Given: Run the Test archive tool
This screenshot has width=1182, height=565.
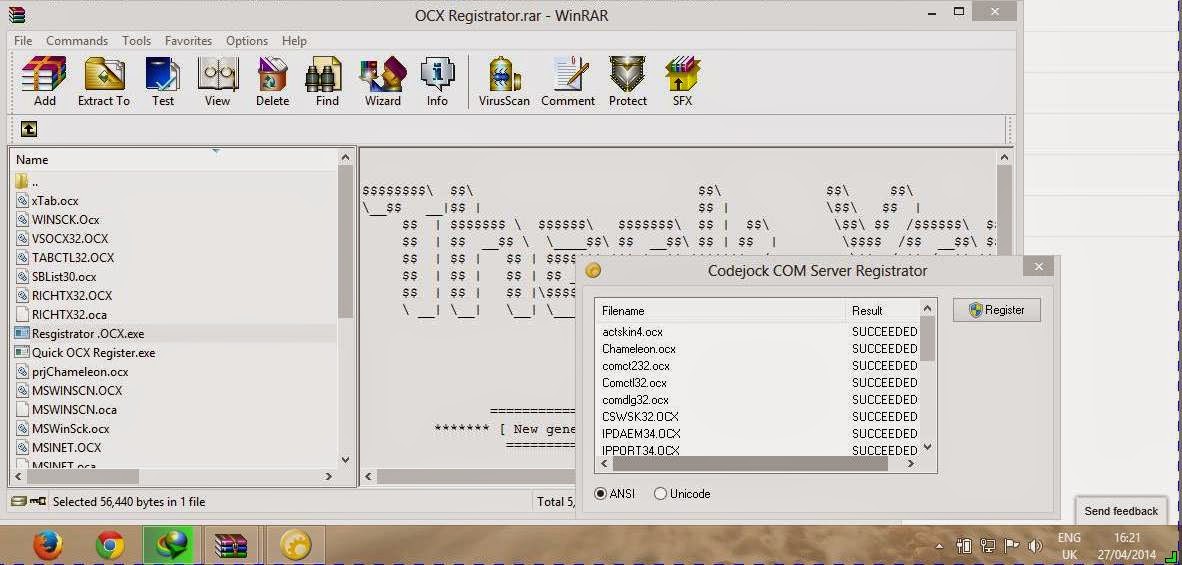Looking at the screenshot, I should (163, 81).
